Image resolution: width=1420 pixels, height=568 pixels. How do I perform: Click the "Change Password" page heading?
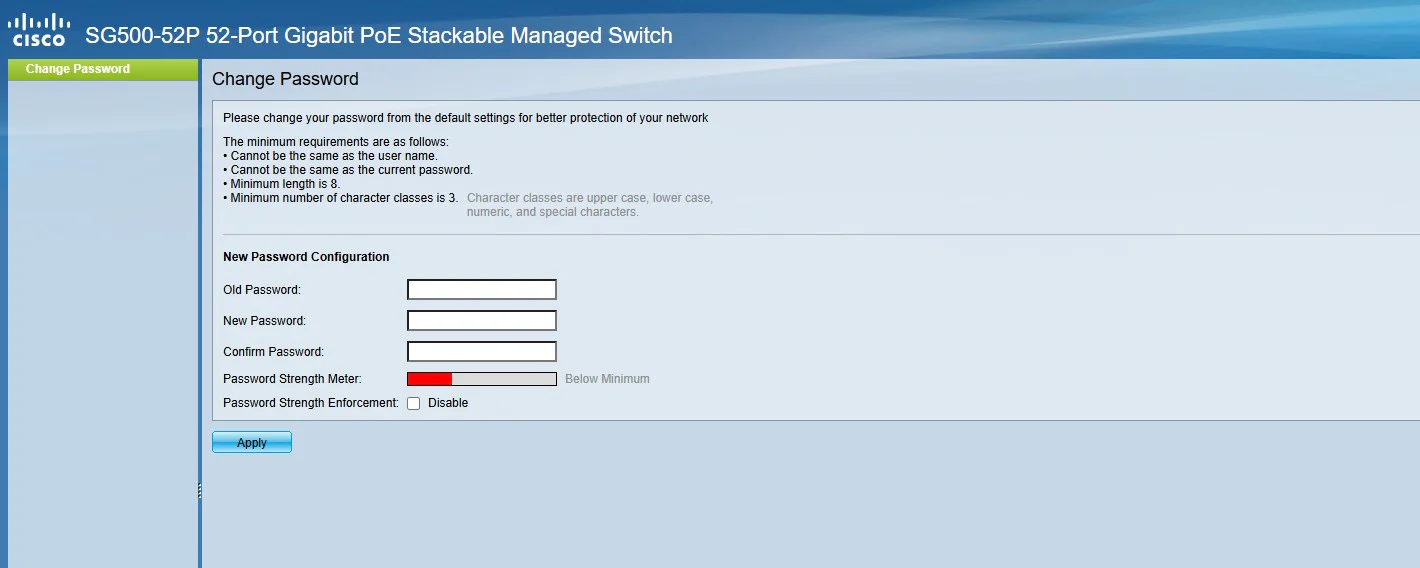pos(285,79)
